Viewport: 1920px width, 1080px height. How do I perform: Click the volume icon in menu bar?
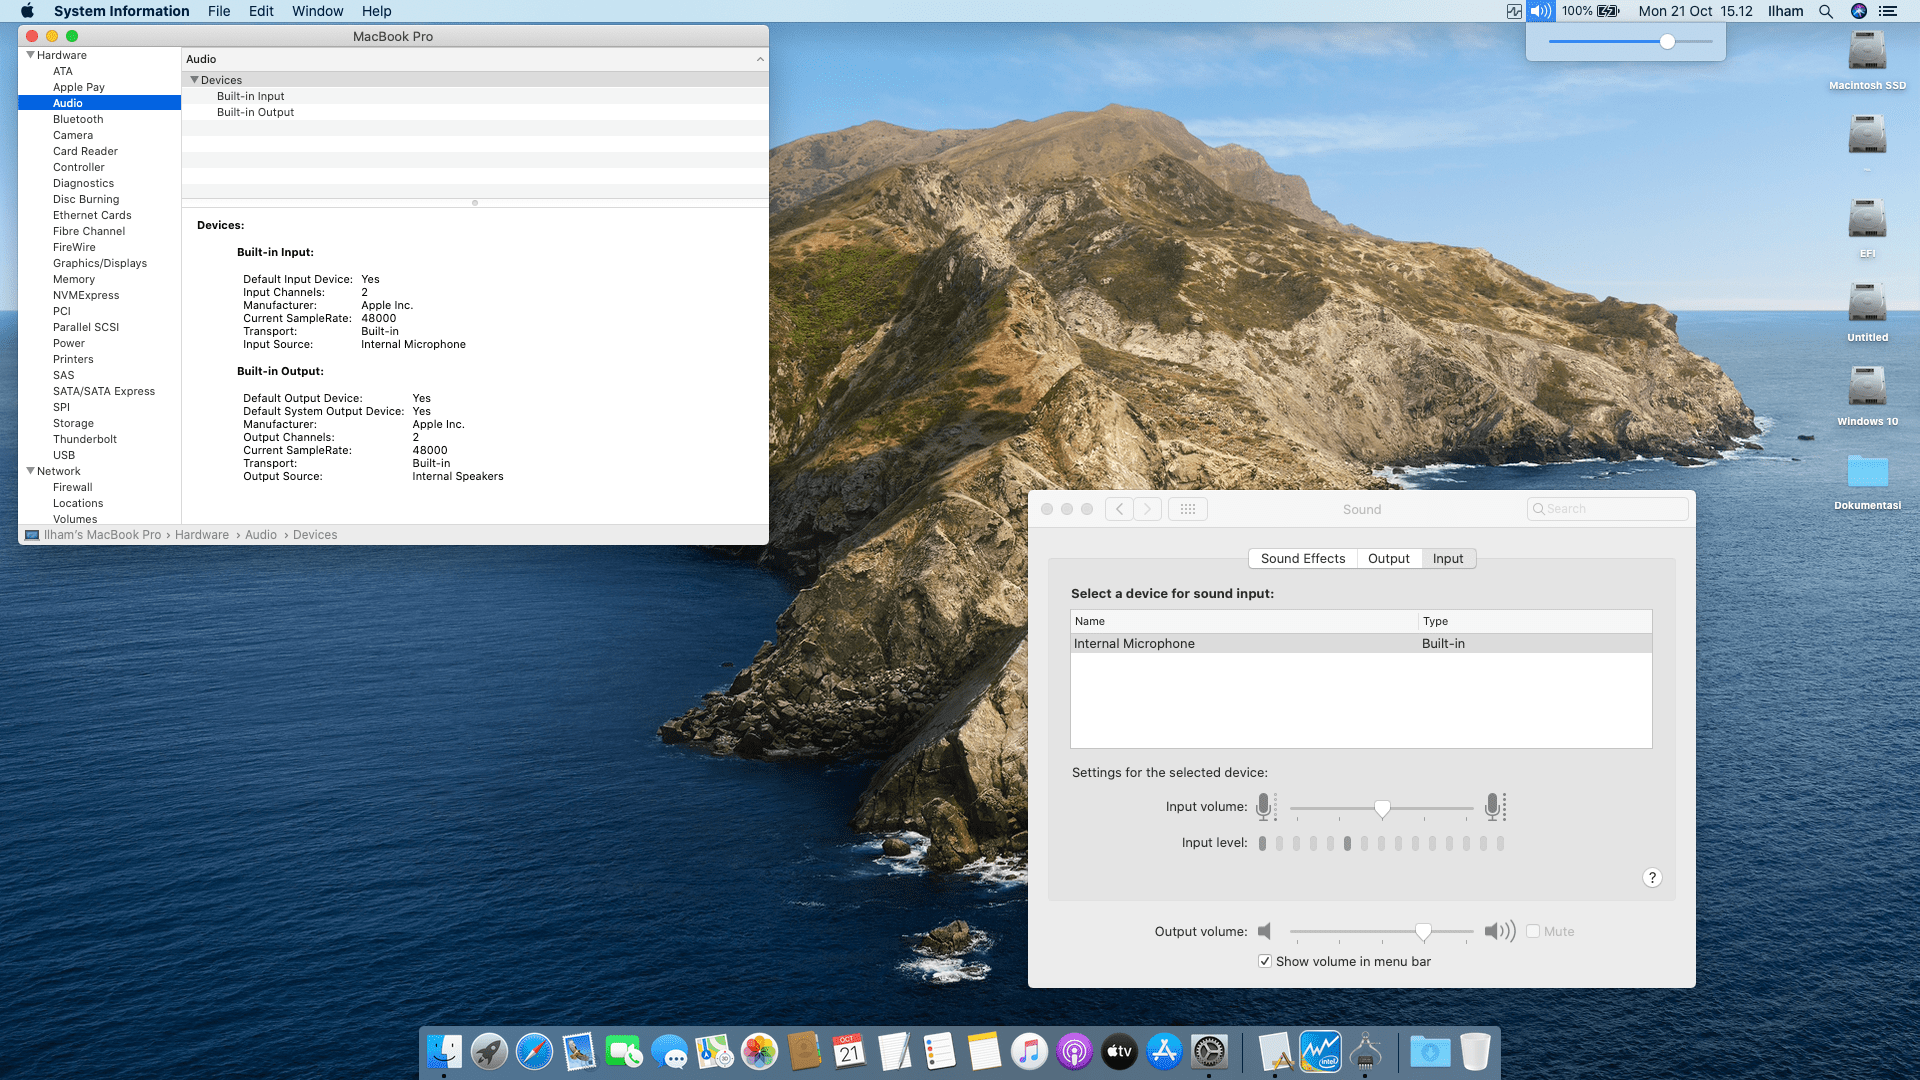1540,11
